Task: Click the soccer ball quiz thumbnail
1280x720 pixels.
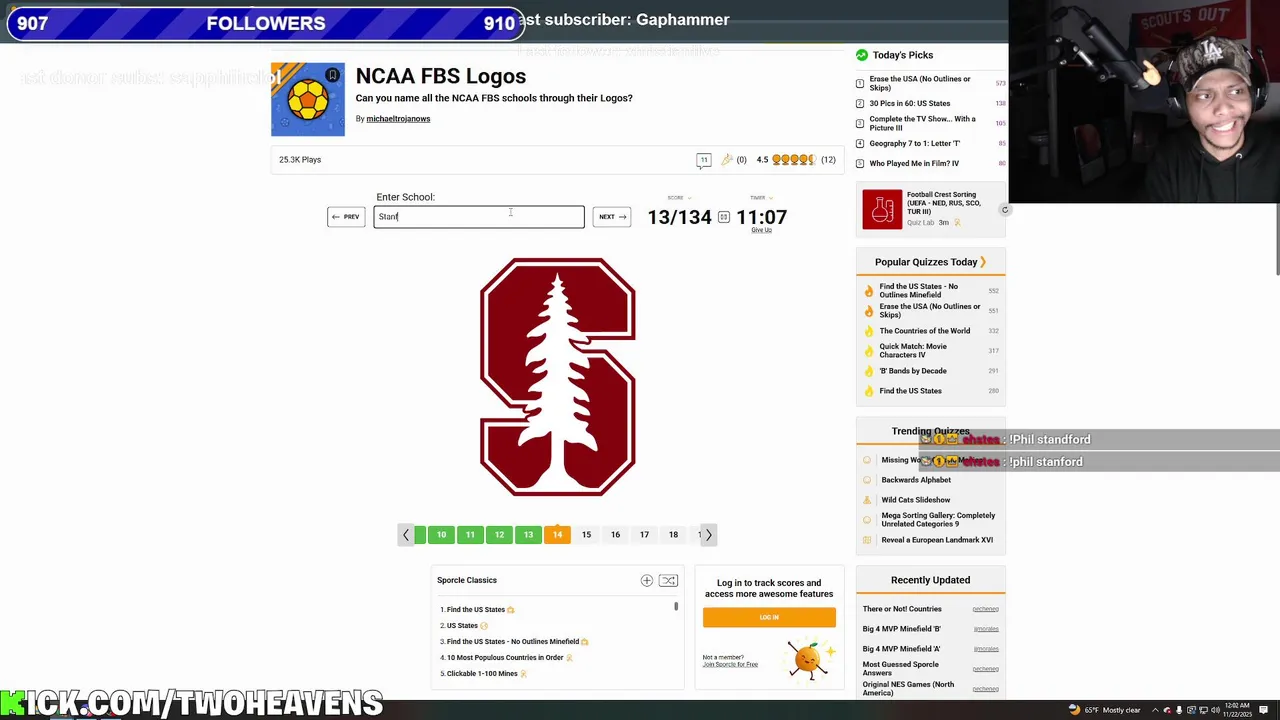Action: (308, 100)
